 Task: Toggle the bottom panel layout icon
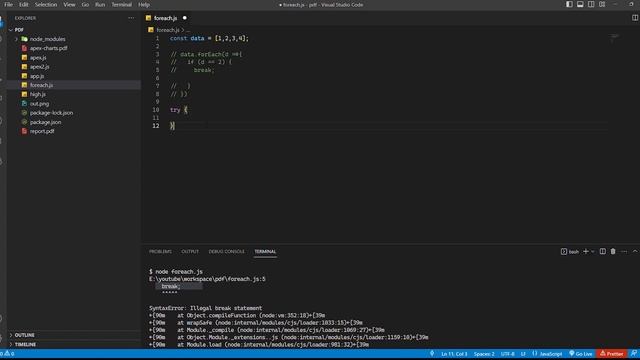click(x=580, y=4)
